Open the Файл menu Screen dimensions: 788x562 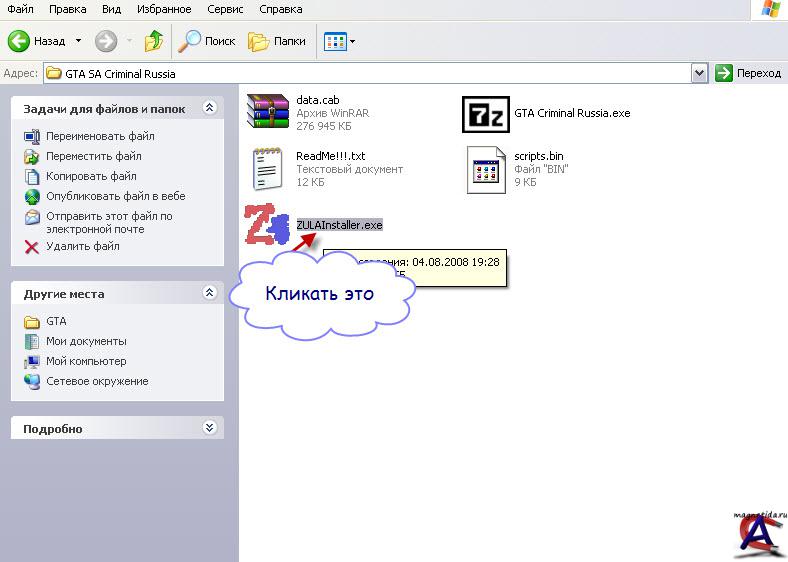(x=20, y=9)
